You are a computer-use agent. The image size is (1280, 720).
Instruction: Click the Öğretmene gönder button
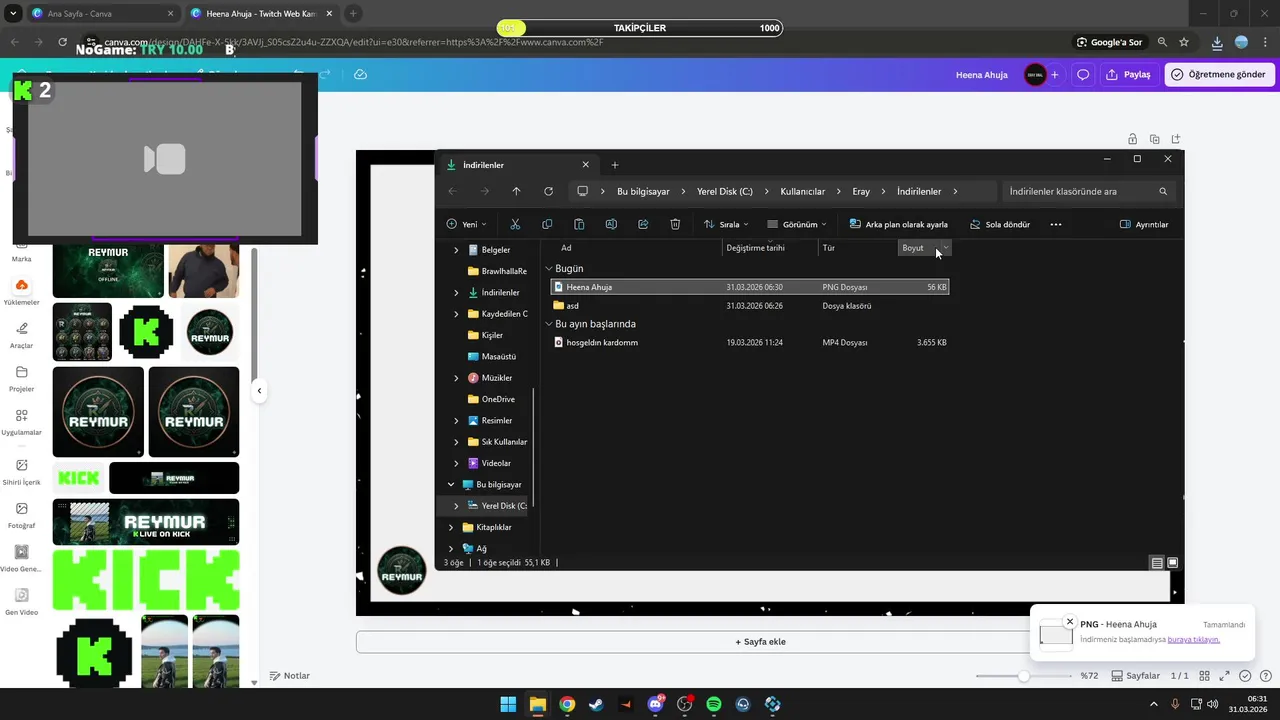[x=1219, y=75]
